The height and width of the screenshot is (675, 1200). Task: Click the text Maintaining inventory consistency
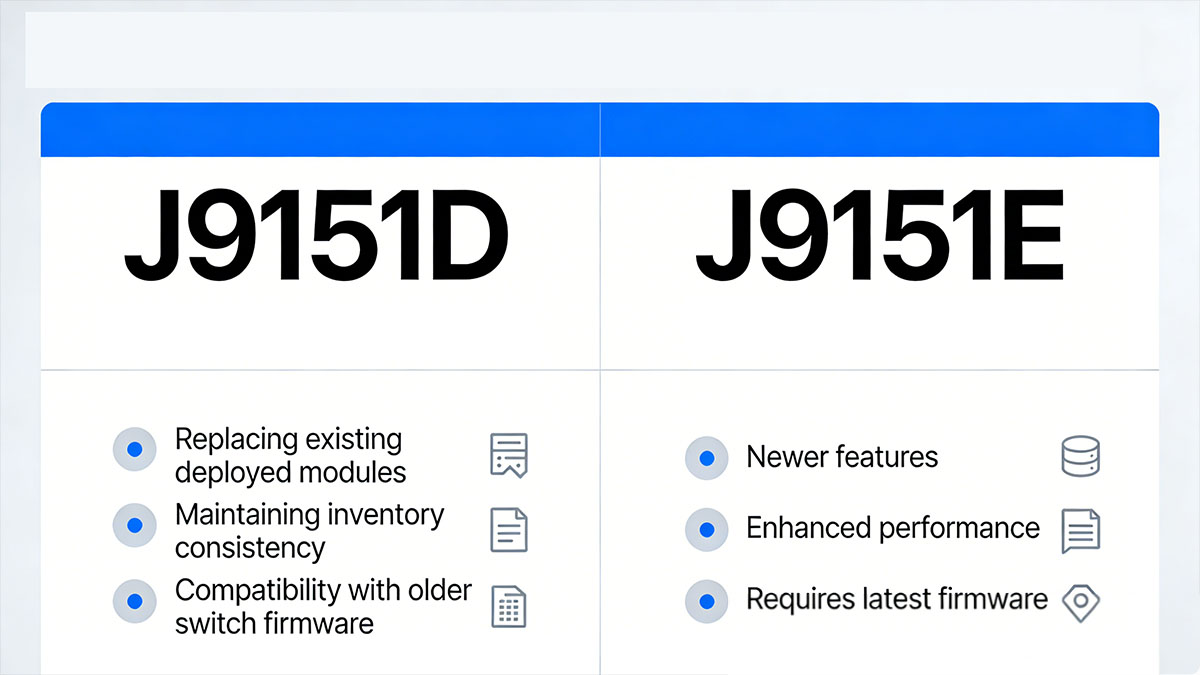coord(309,531)
